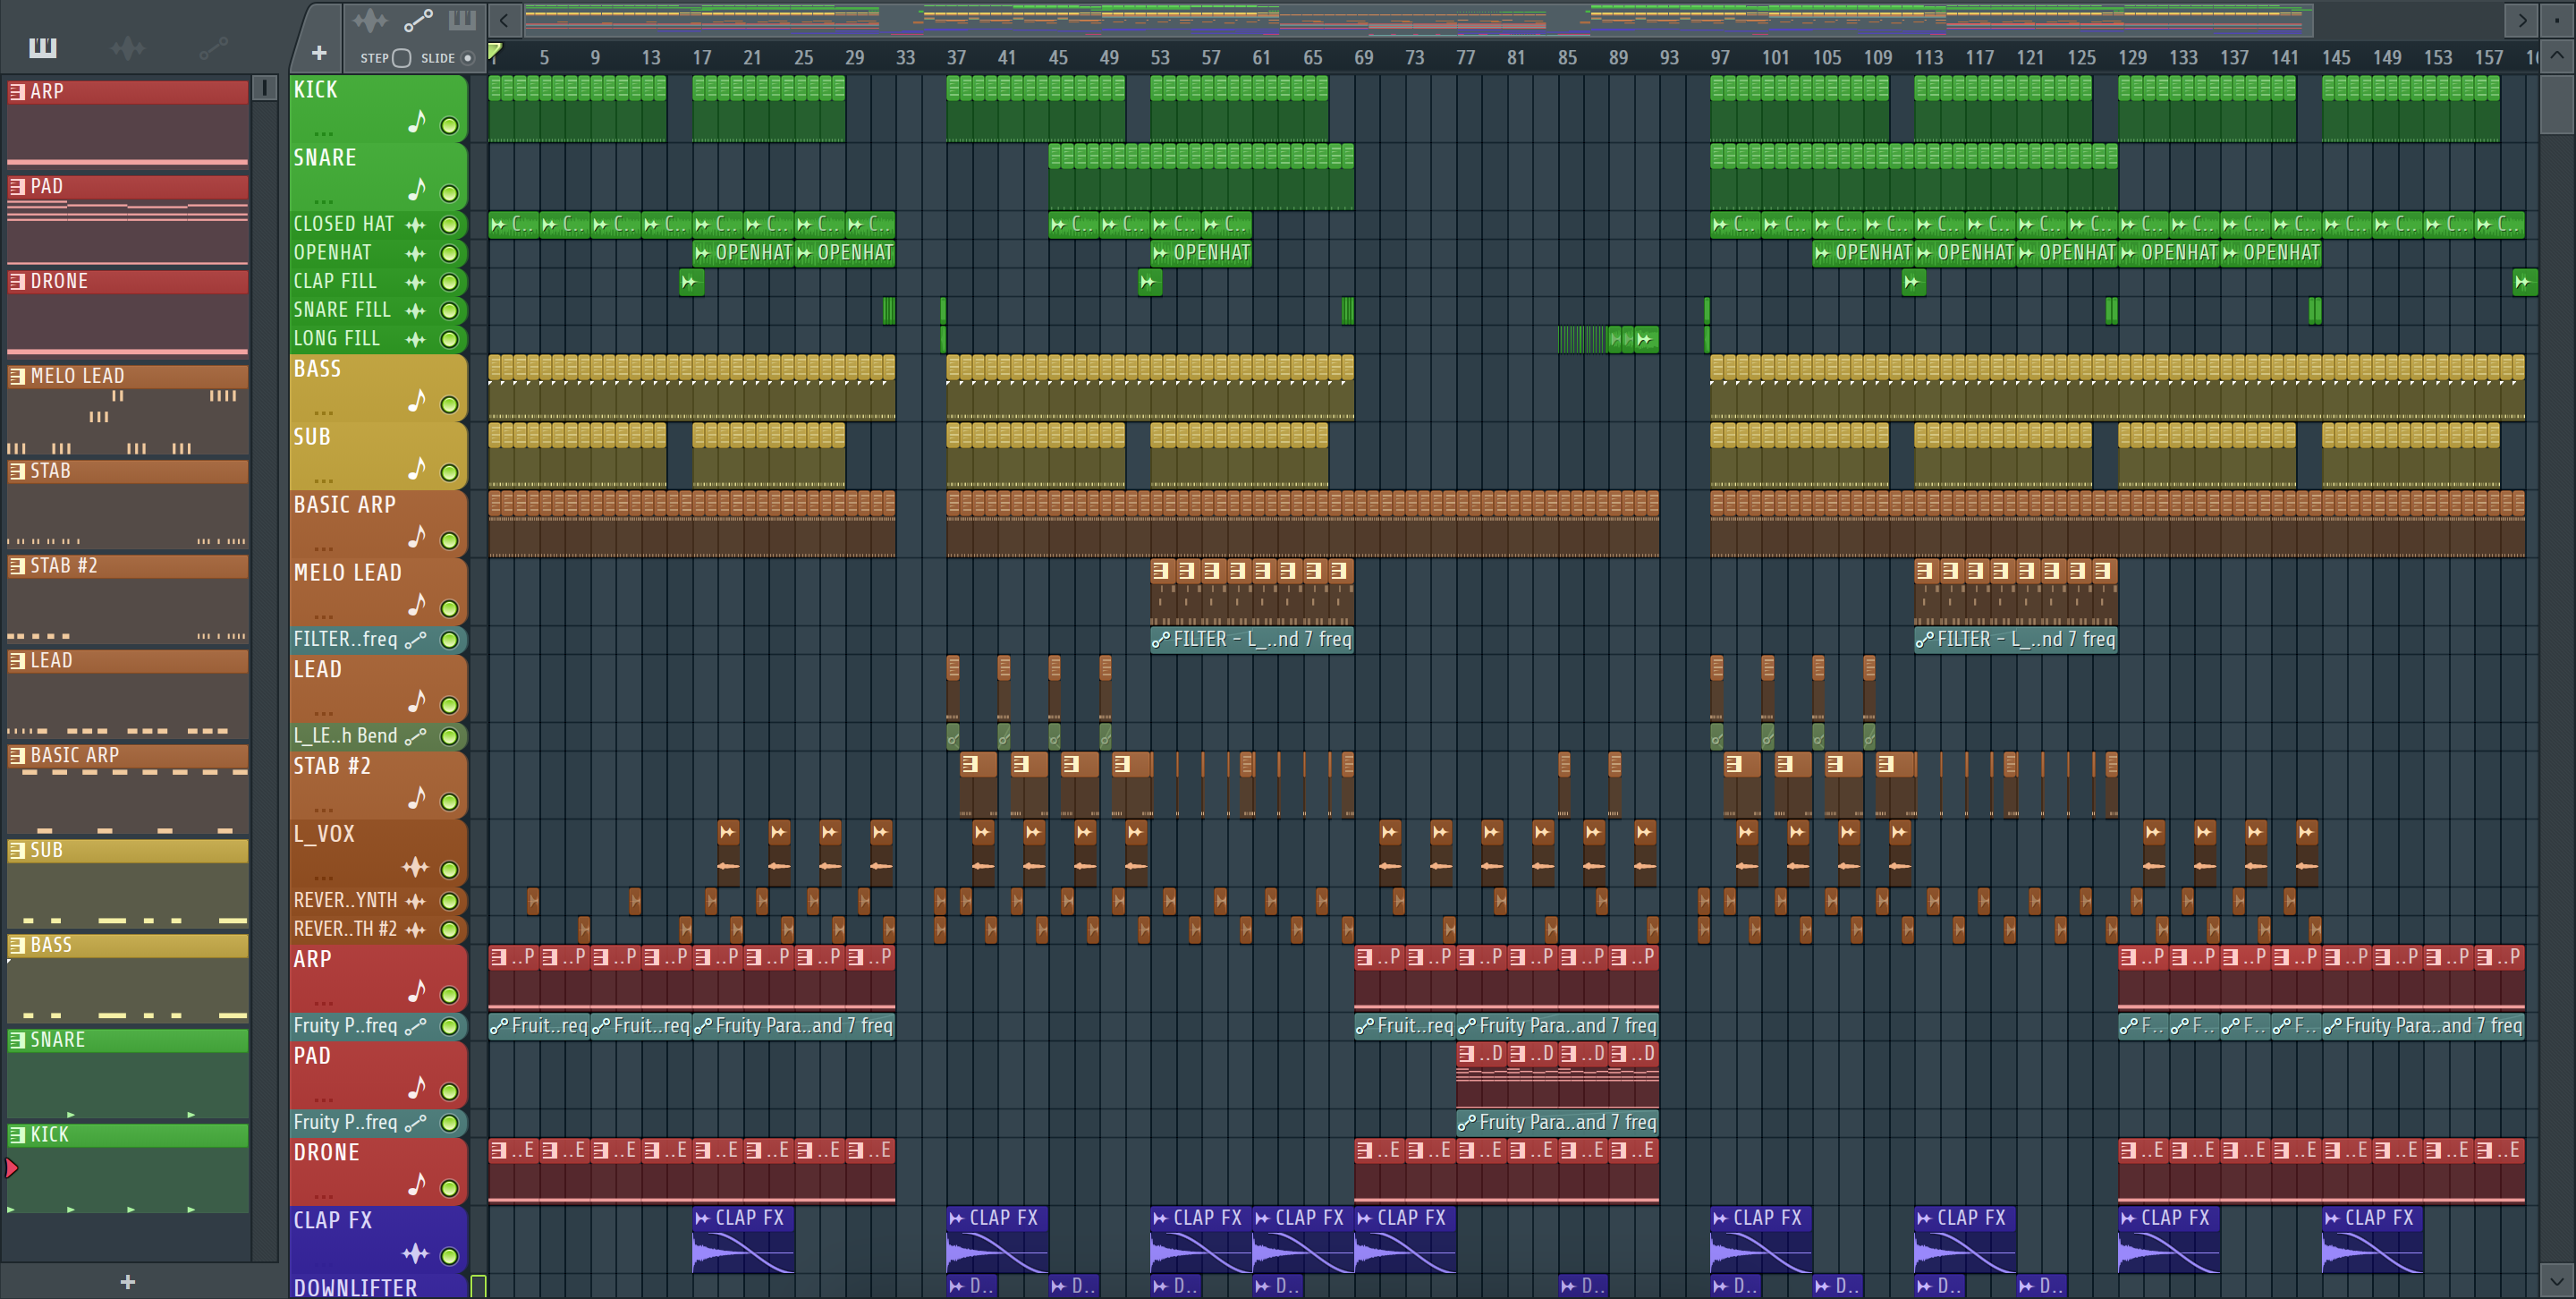Select the DRONE pattern in the picker
2576x1299 pixels.
(x=128, y=314)
